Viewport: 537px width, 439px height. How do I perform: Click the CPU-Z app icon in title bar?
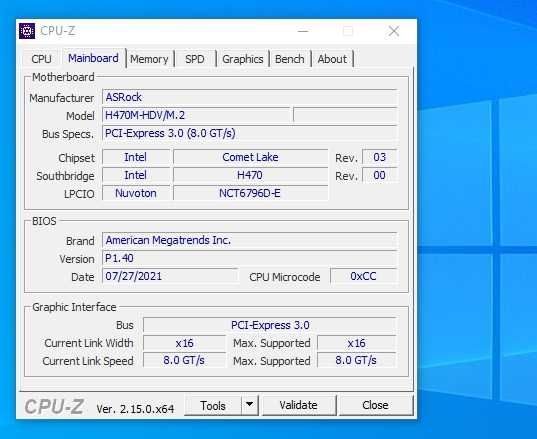(x=27, y=31)
